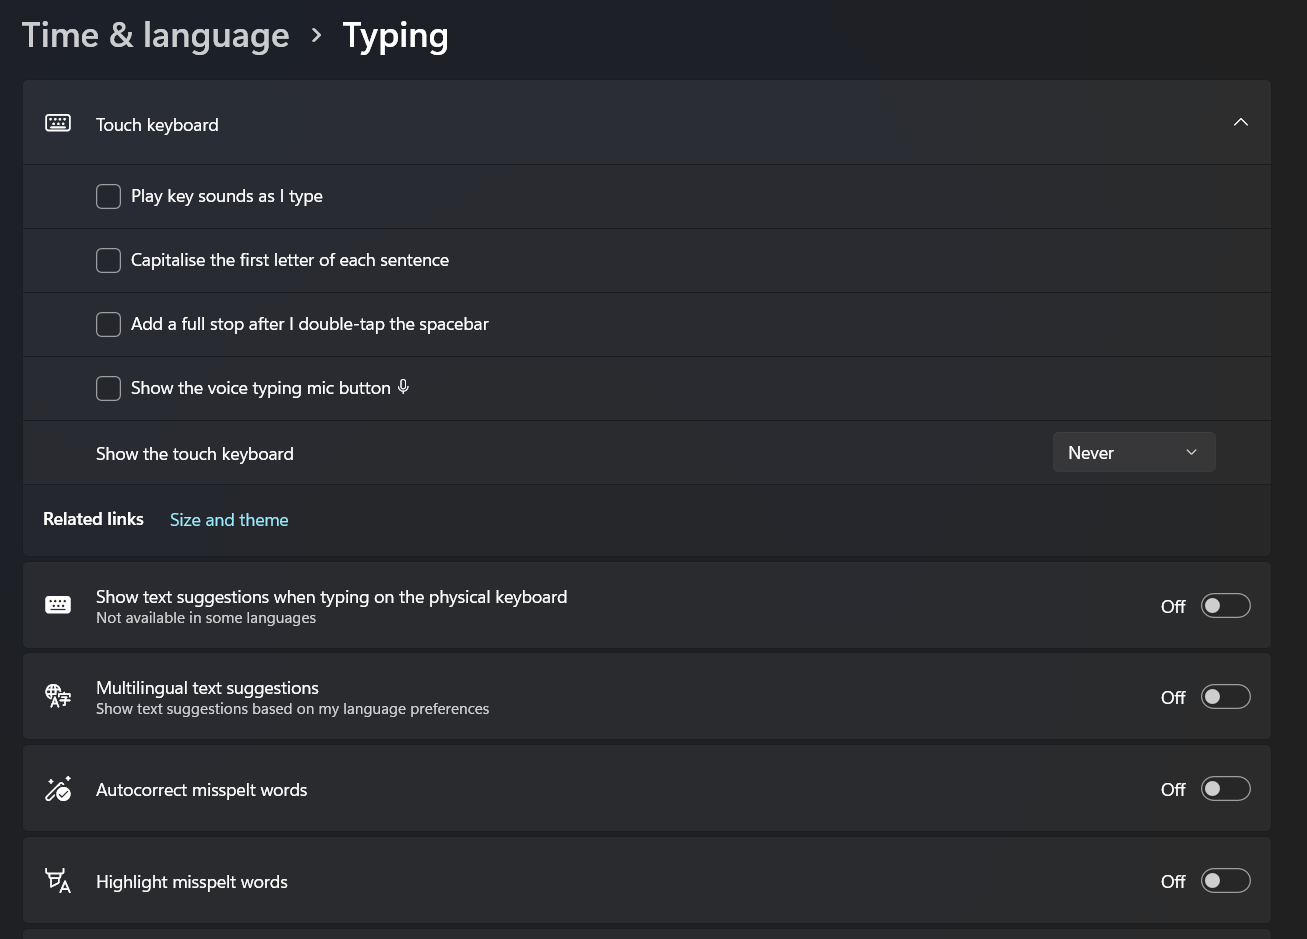Image resolution: width=1307 pixels, height=939 pixels.
Task: Open the Show the touch keyboard dropdown
Action: tap(1133, 453)
